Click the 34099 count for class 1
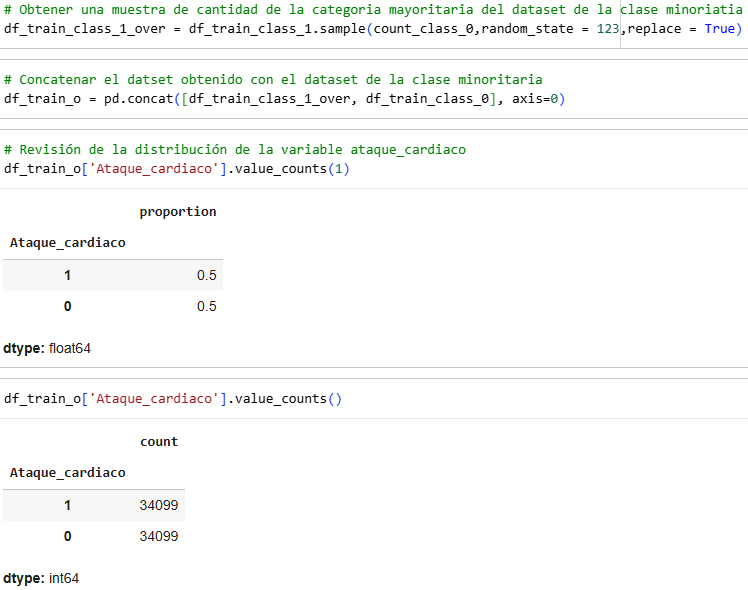 pyautogui.click(x=158, y=505)
